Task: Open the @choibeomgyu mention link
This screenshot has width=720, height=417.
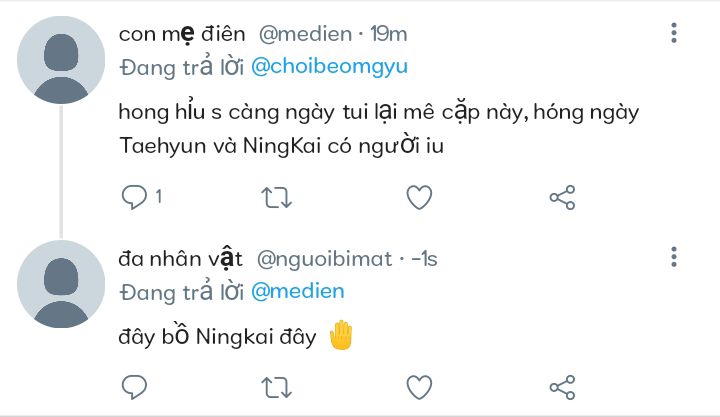Action: (329, 67)
